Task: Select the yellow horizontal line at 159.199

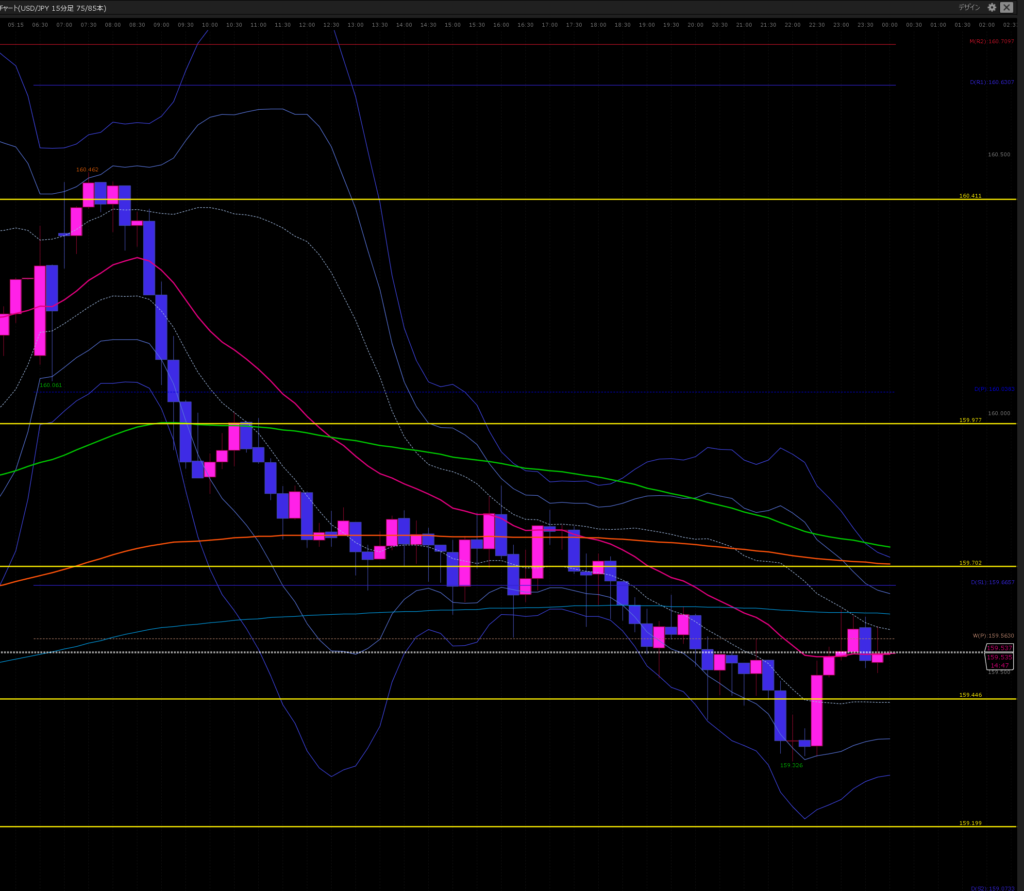Action: [x=500, y=826]
